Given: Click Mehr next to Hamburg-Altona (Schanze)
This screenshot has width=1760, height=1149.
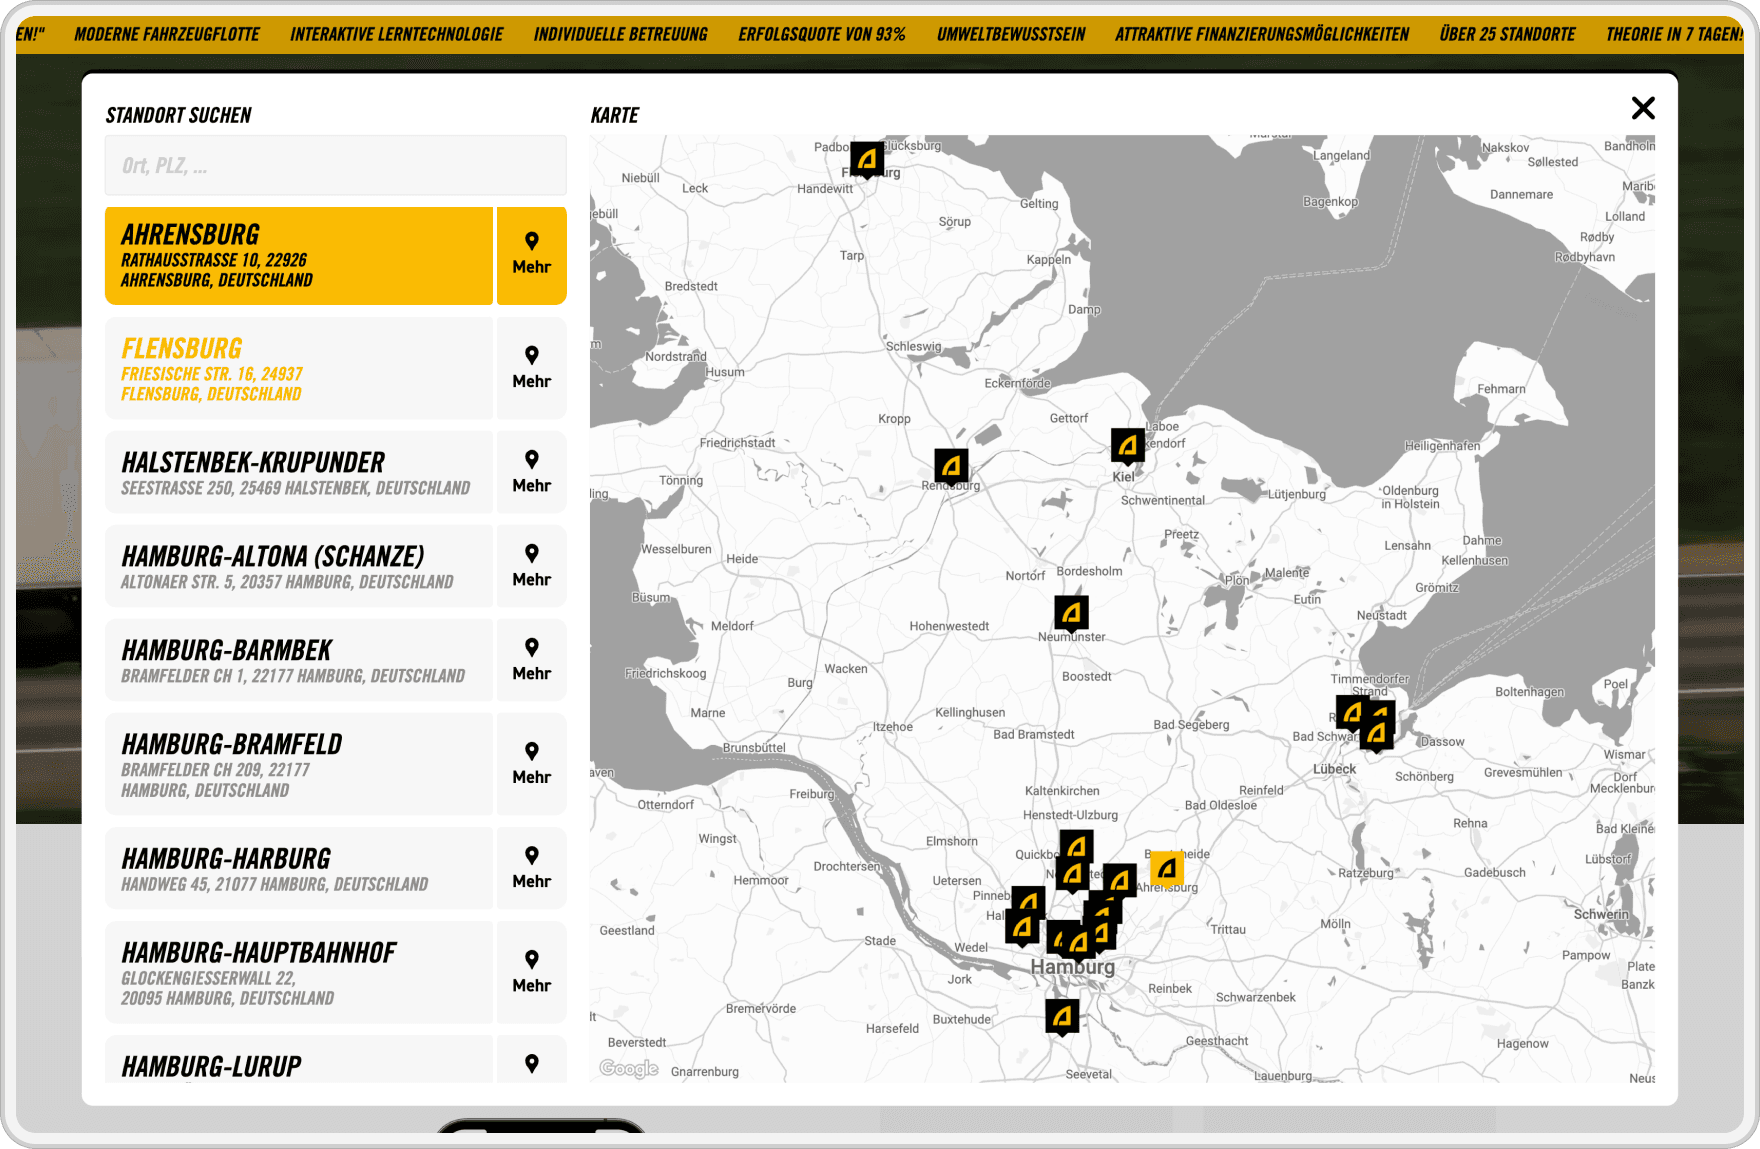Looking at the screenshot, I should pos(531,566).
